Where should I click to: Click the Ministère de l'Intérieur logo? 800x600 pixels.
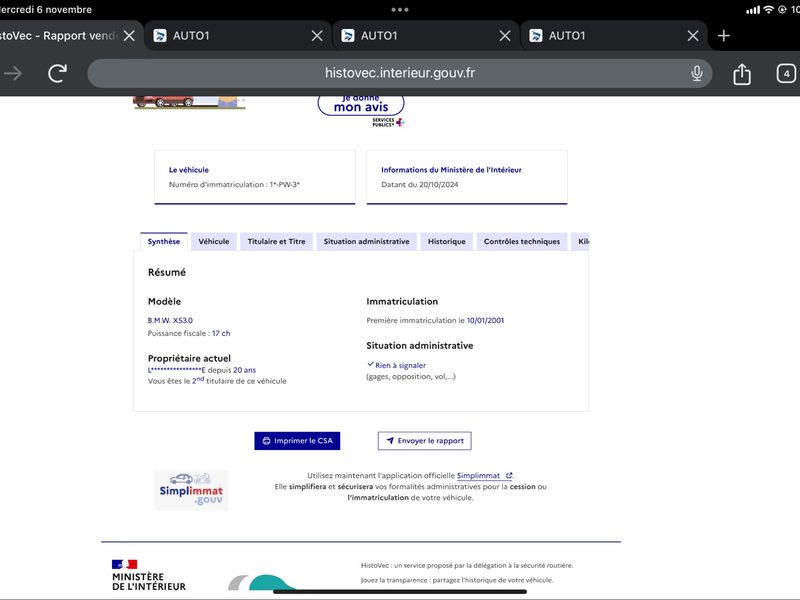148,576
